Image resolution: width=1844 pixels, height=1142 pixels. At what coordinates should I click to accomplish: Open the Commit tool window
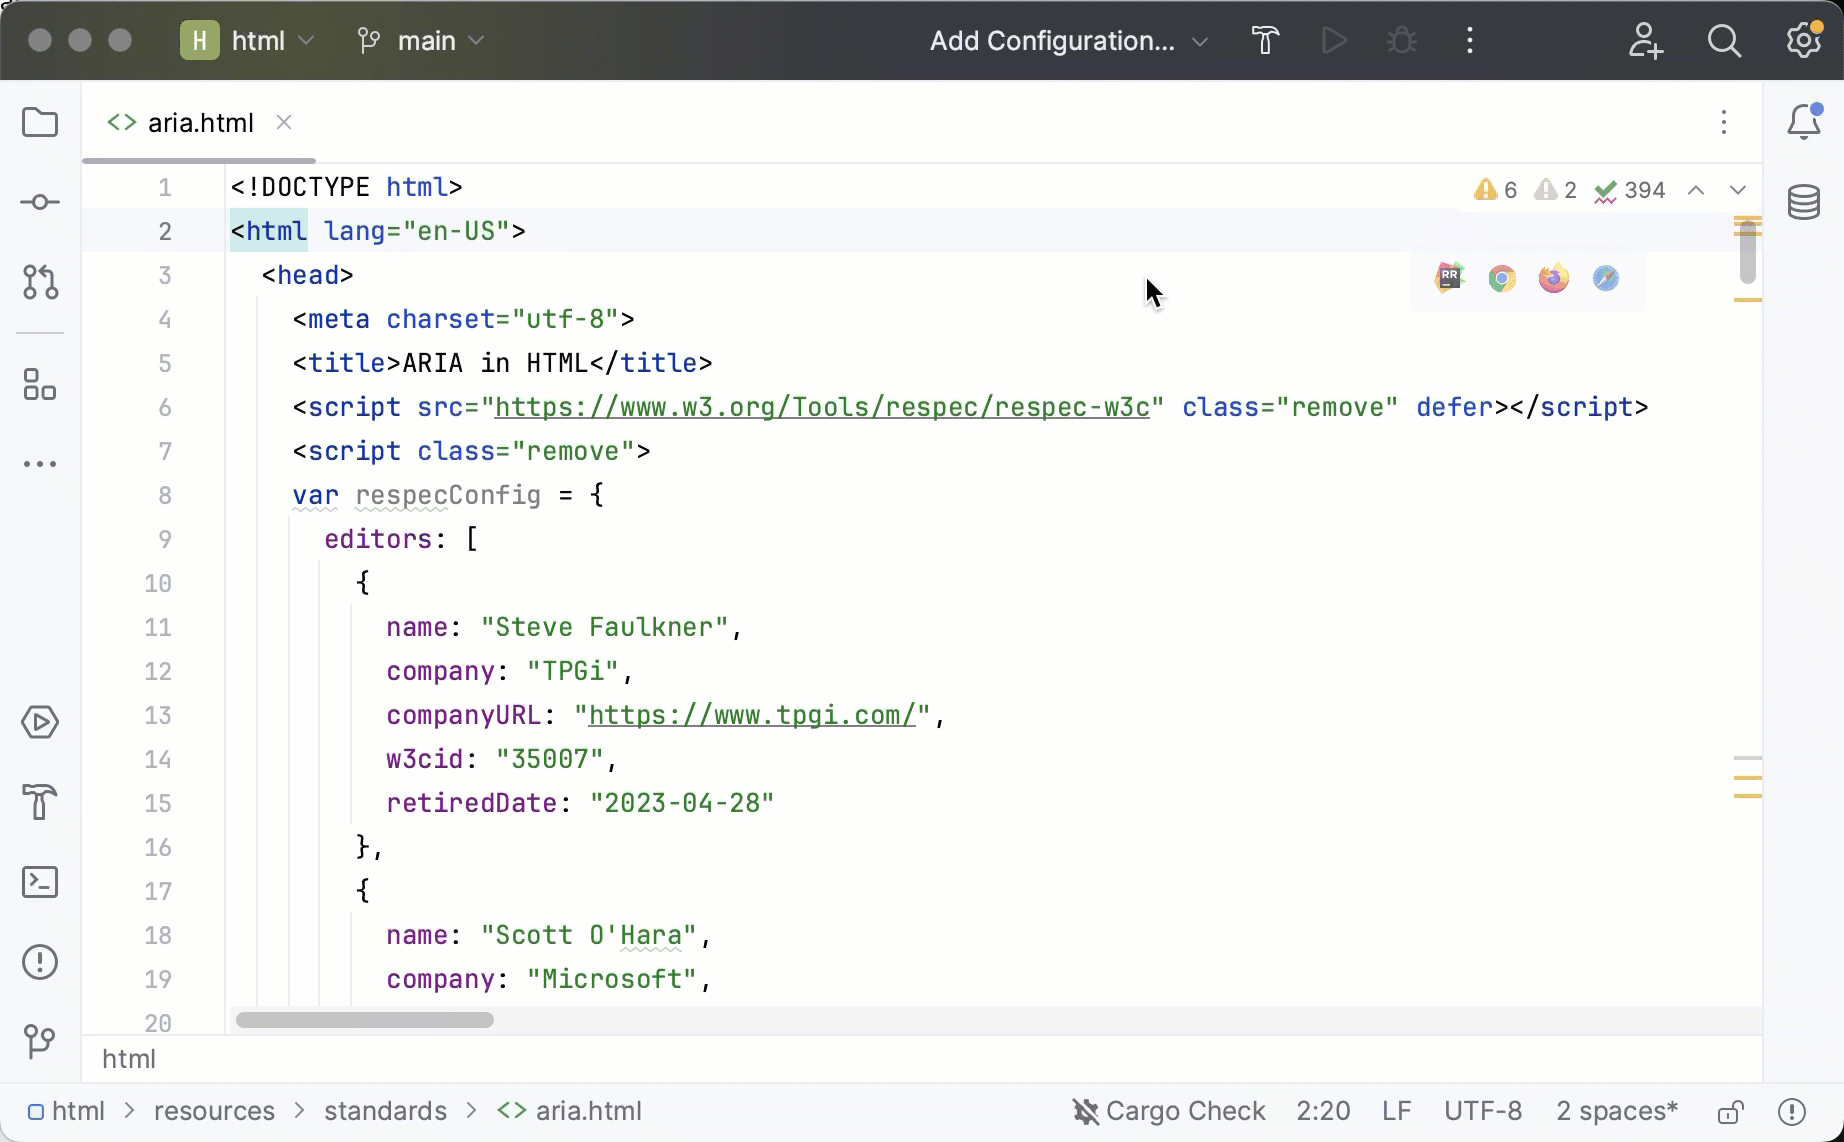point(40,202)
